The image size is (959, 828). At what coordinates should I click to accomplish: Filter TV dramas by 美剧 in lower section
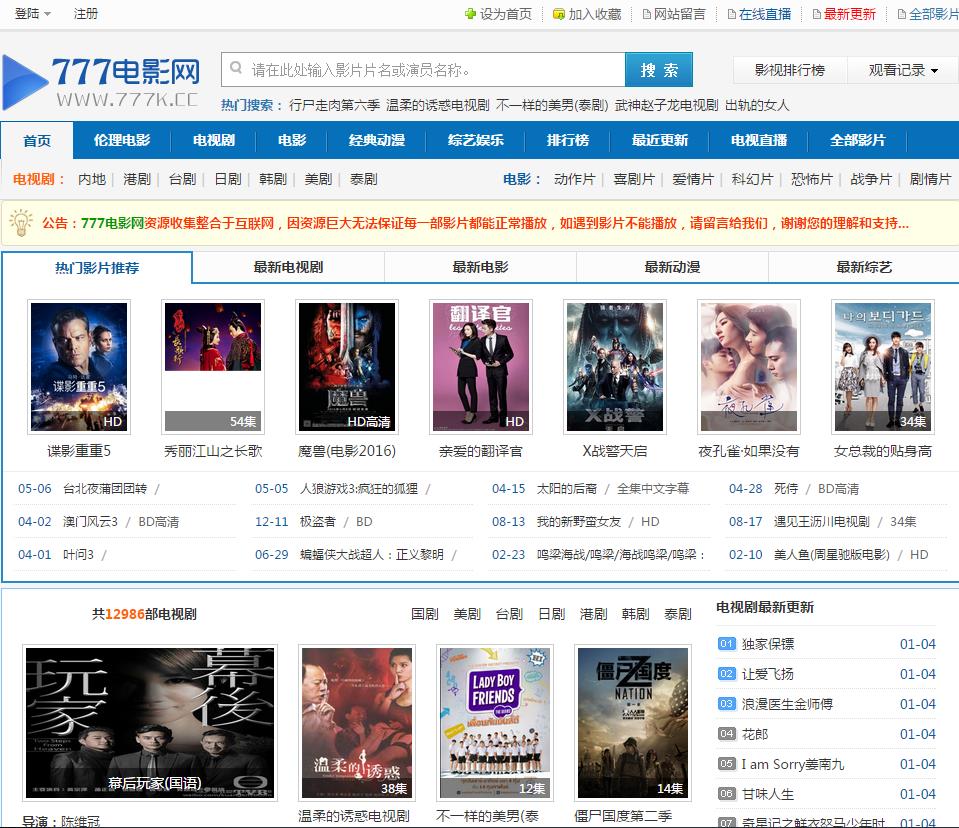tap(467, 614)
